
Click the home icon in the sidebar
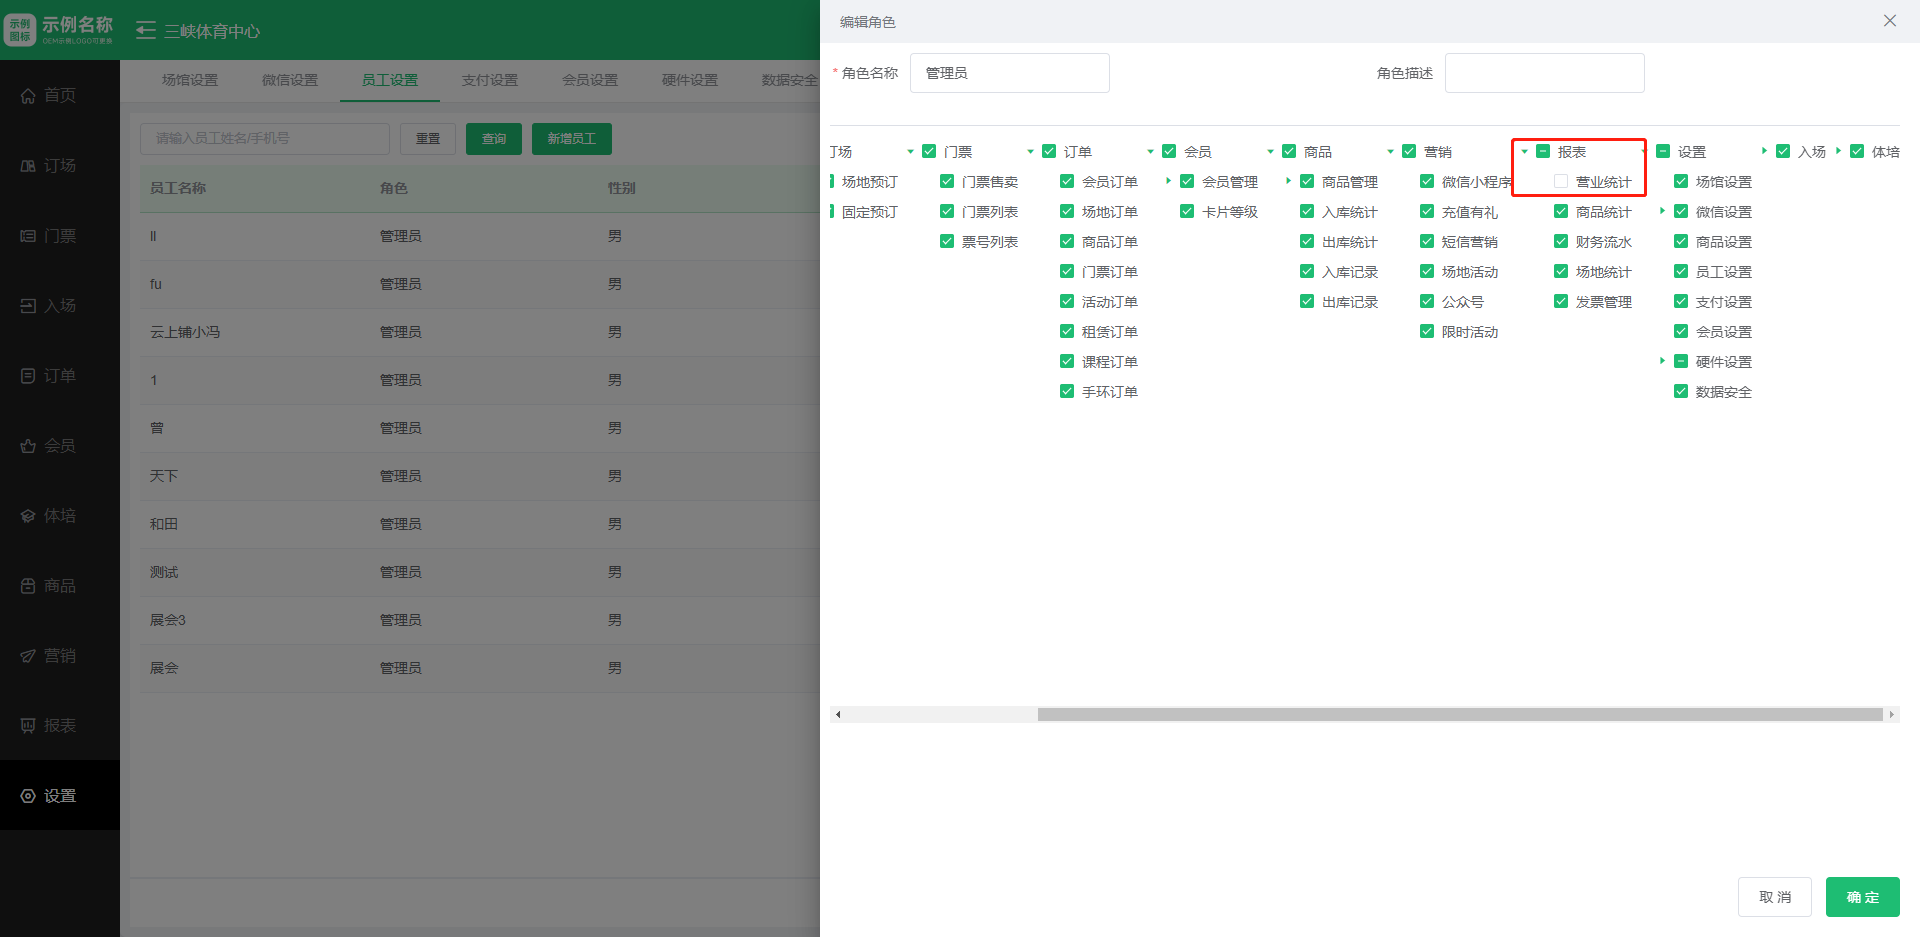click(28, 96)
